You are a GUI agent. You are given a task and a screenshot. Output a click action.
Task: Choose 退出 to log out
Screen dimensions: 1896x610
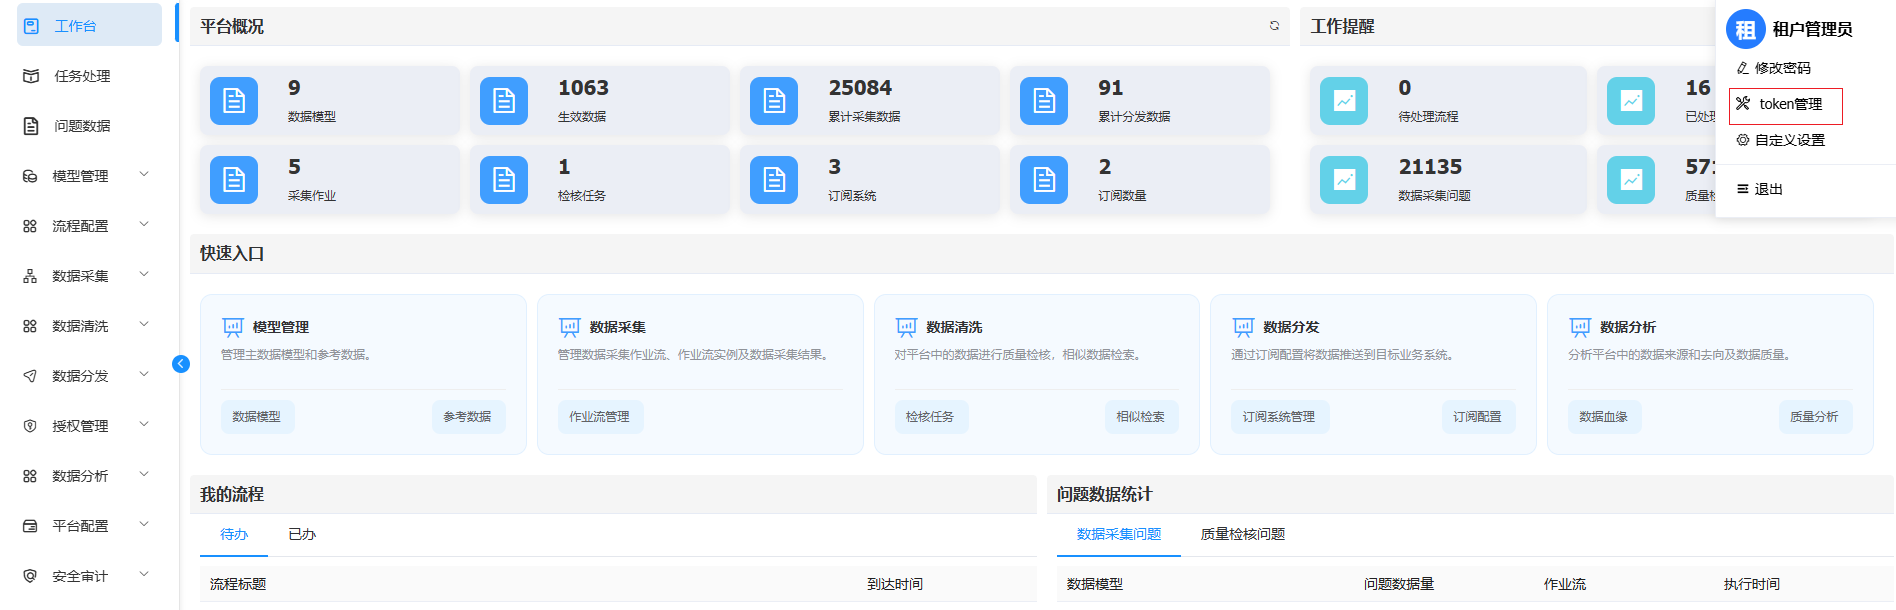[x=1767, y=189]
